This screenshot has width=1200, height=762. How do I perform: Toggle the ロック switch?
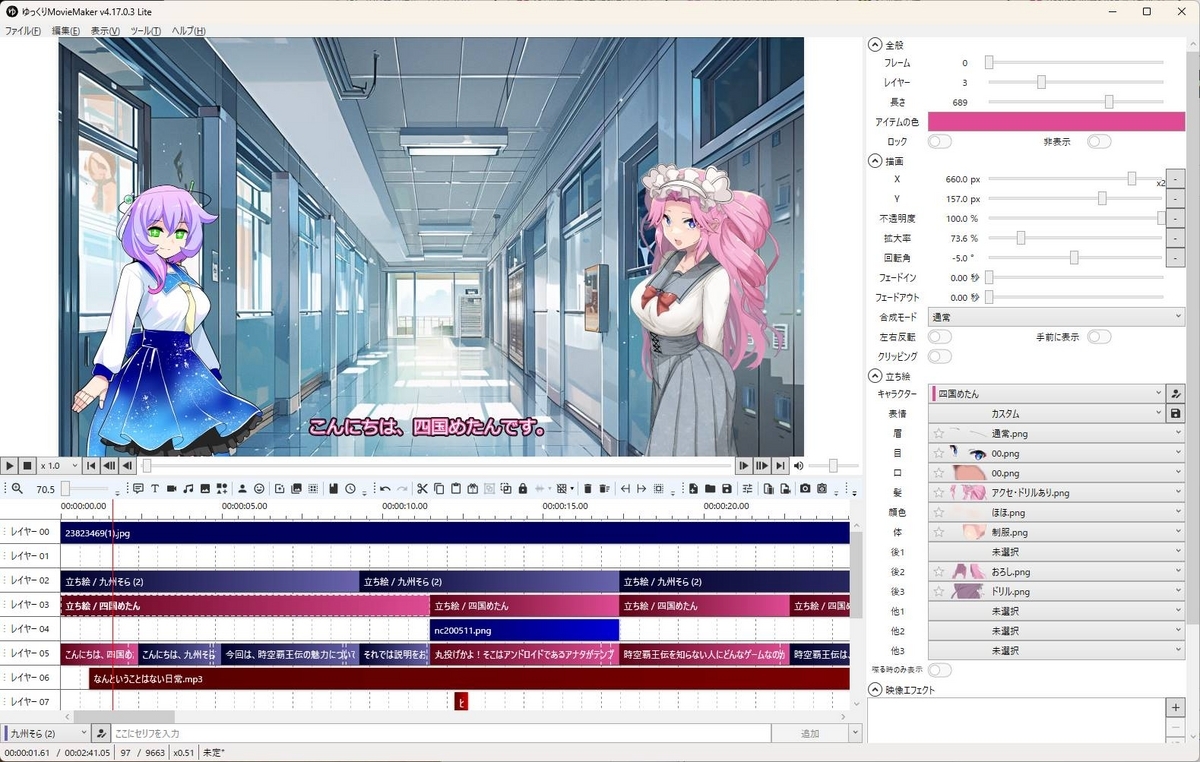[x=939, y=142]
